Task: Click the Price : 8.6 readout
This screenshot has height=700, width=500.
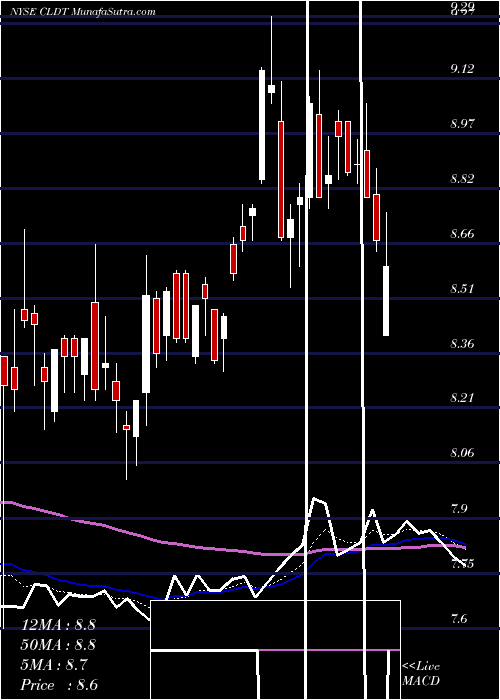Action: [x=59, y=685]
